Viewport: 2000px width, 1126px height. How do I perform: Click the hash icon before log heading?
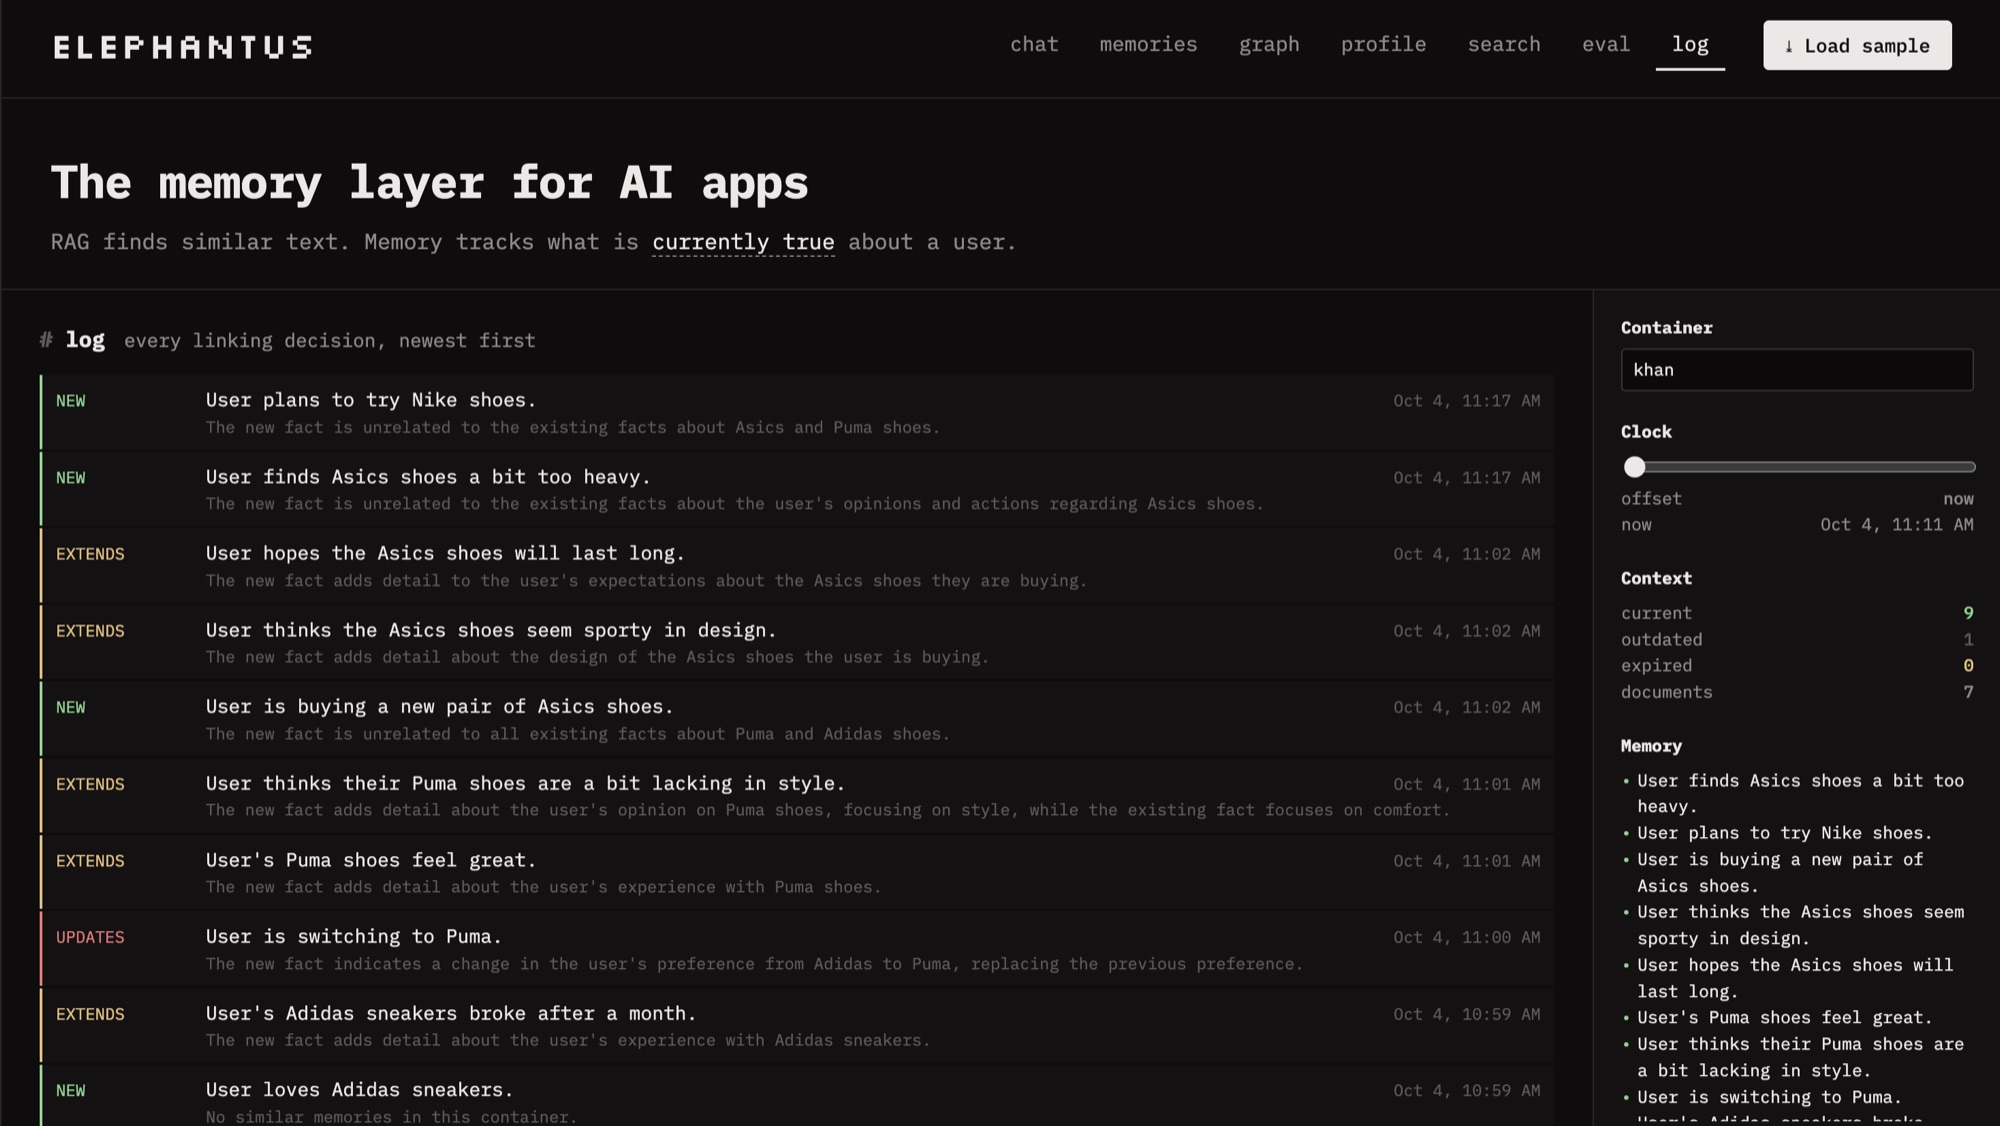coord(46,340)
